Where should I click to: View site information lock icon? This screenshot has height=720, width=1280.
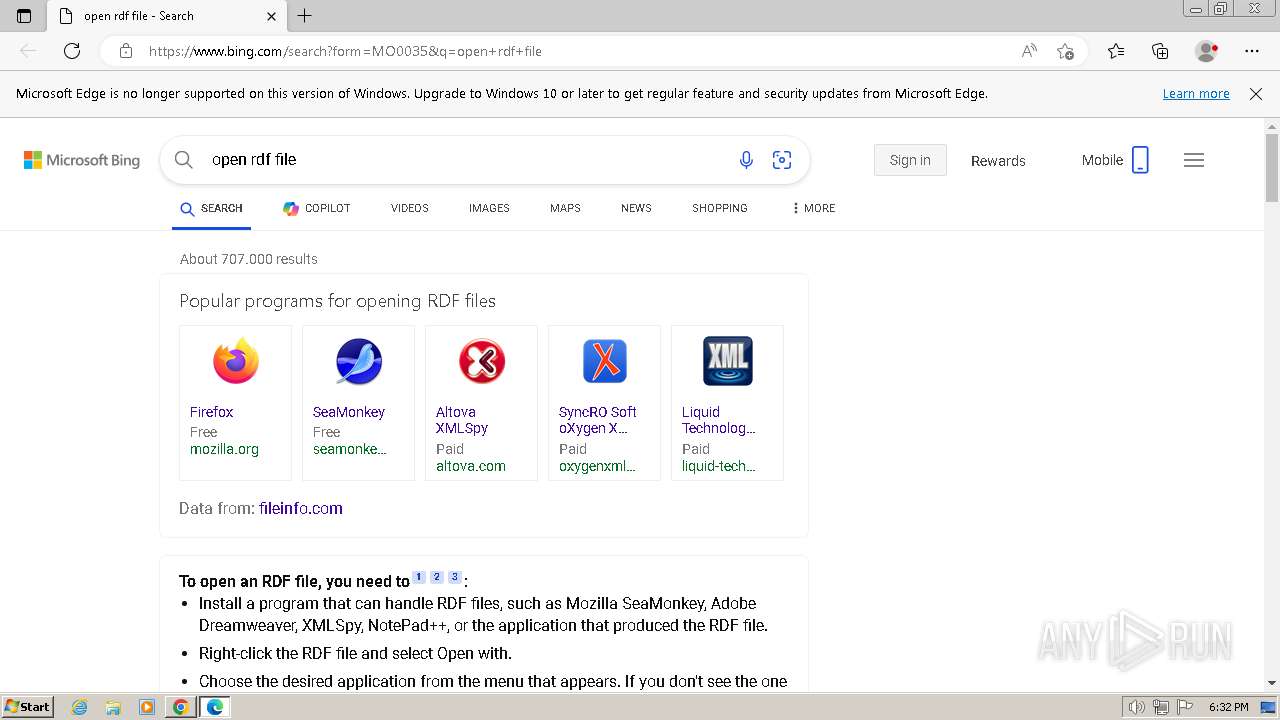pyautogui.click(x=126, y=51)
